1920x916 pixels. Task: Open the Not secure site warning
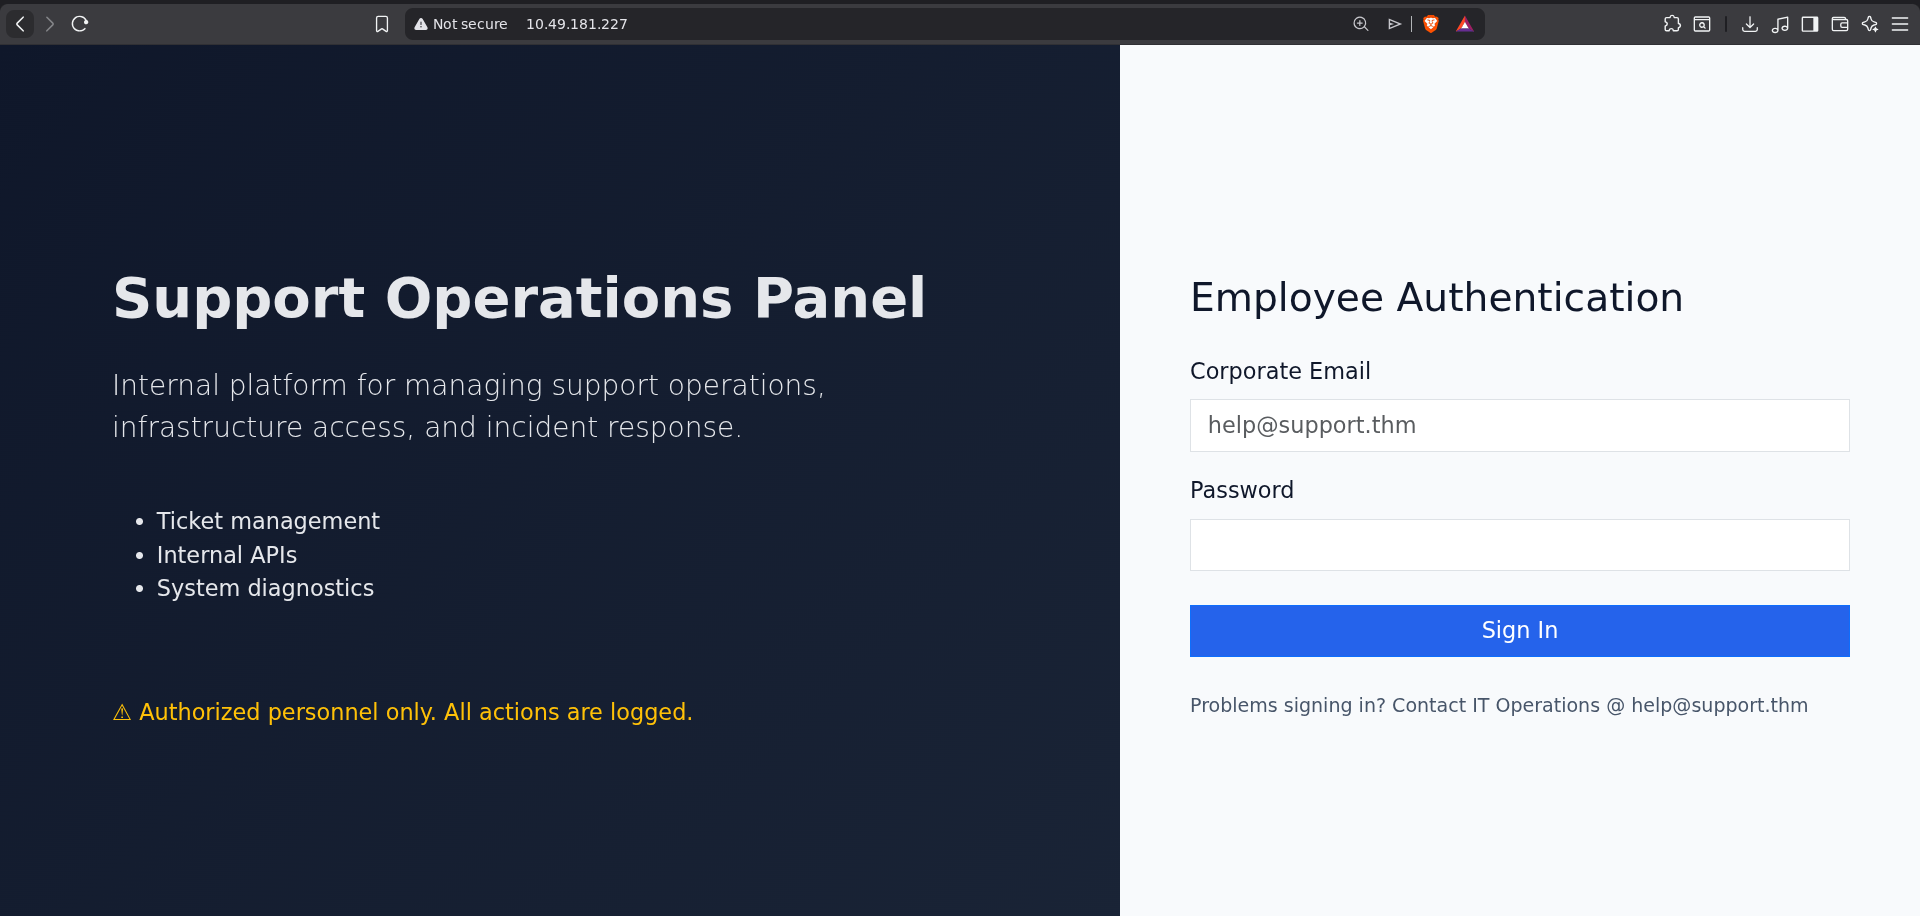tap(461, 24)
